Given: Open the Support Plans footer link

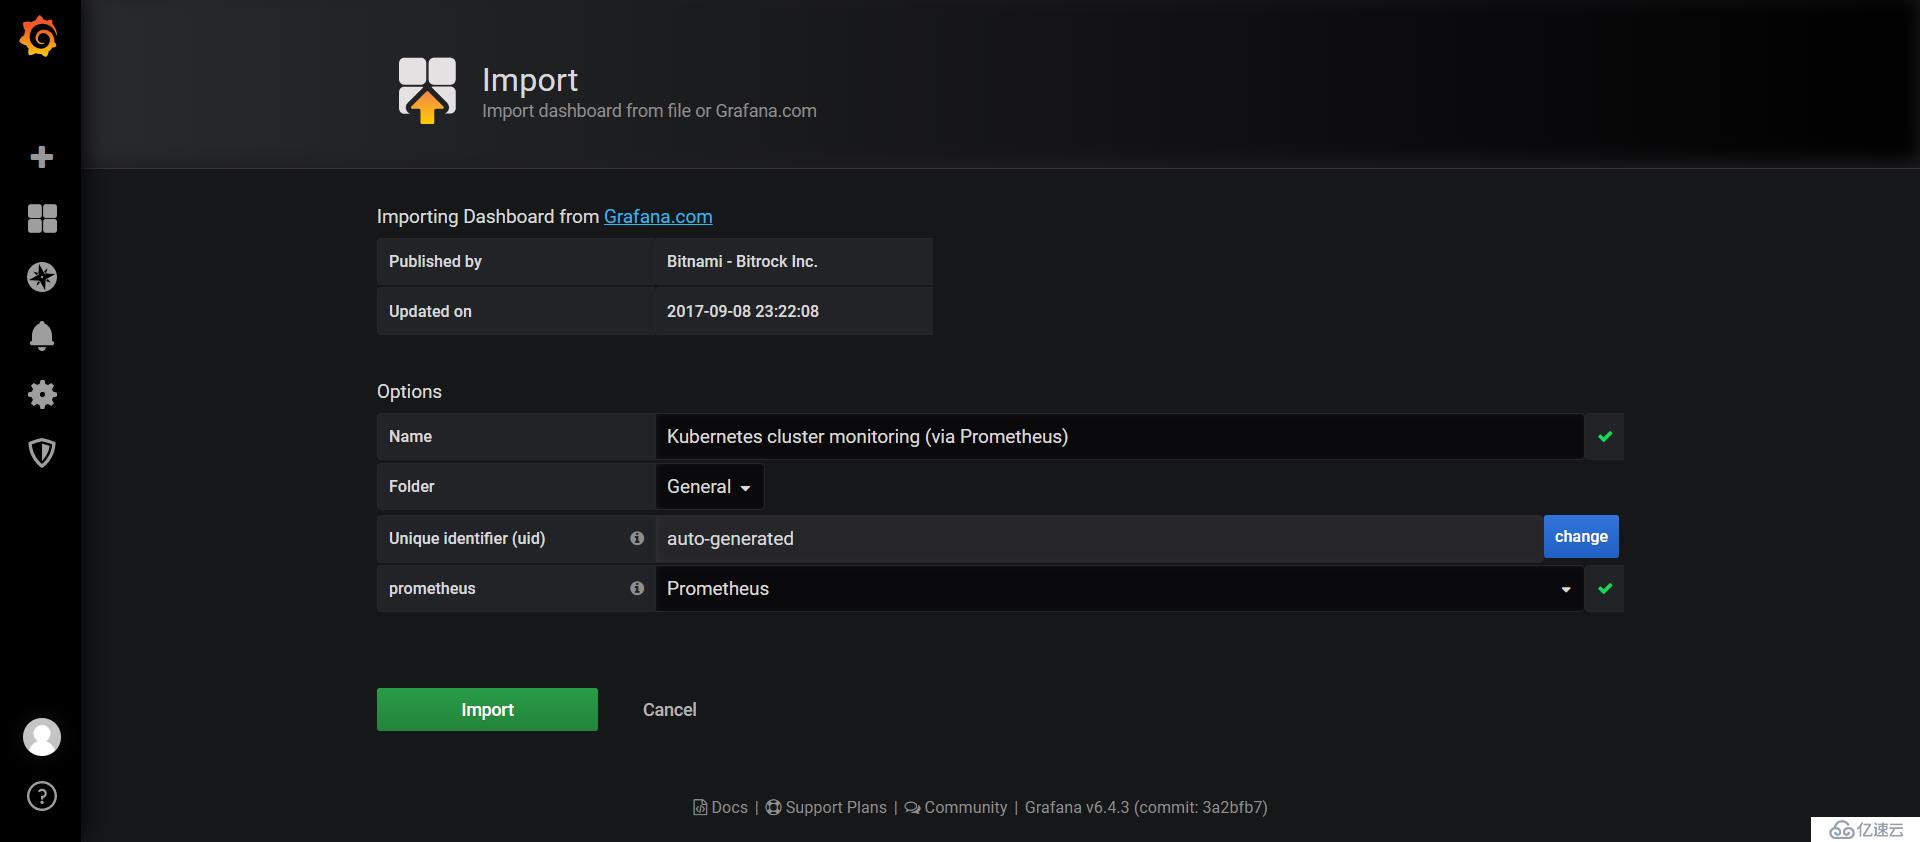Looking at the screenshot, I should (826, 807).
